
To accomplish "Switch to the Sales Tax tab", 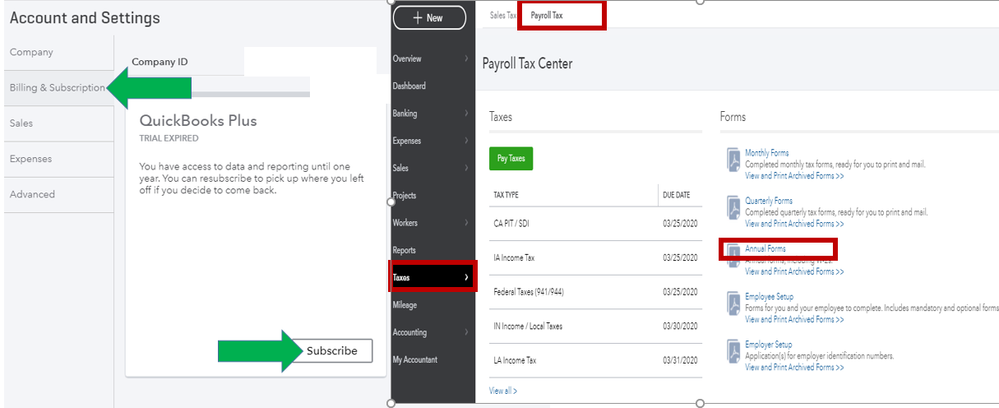I will (503, 15).
